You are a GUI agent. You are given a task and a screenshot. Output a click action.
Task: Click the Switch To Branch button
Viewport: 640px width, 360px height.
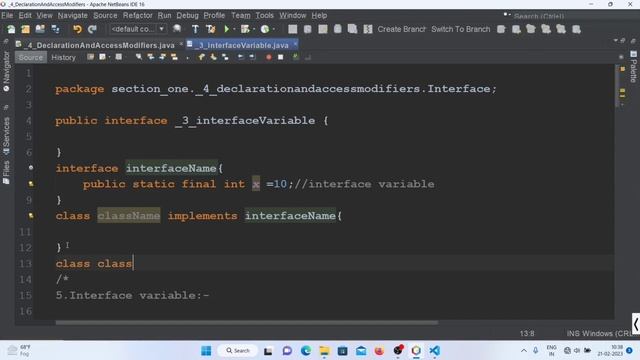pos(460,29)
